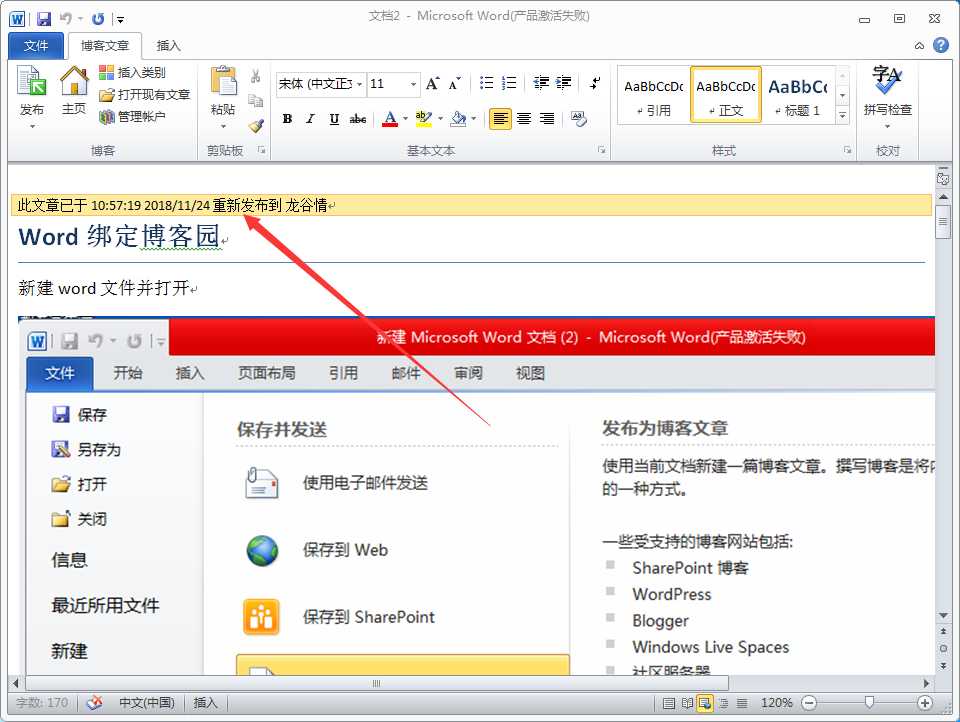
Task: Open 管理帐户 manage accounts
Action: (132, 116)
